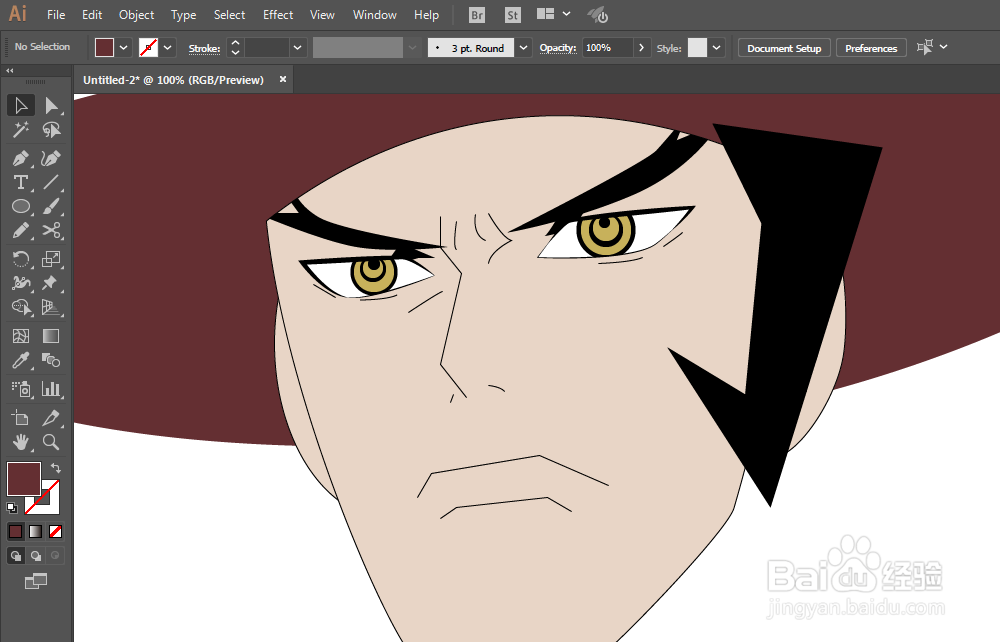Activate the Artboard tool

pyautogui.click(x=20, y=418)
